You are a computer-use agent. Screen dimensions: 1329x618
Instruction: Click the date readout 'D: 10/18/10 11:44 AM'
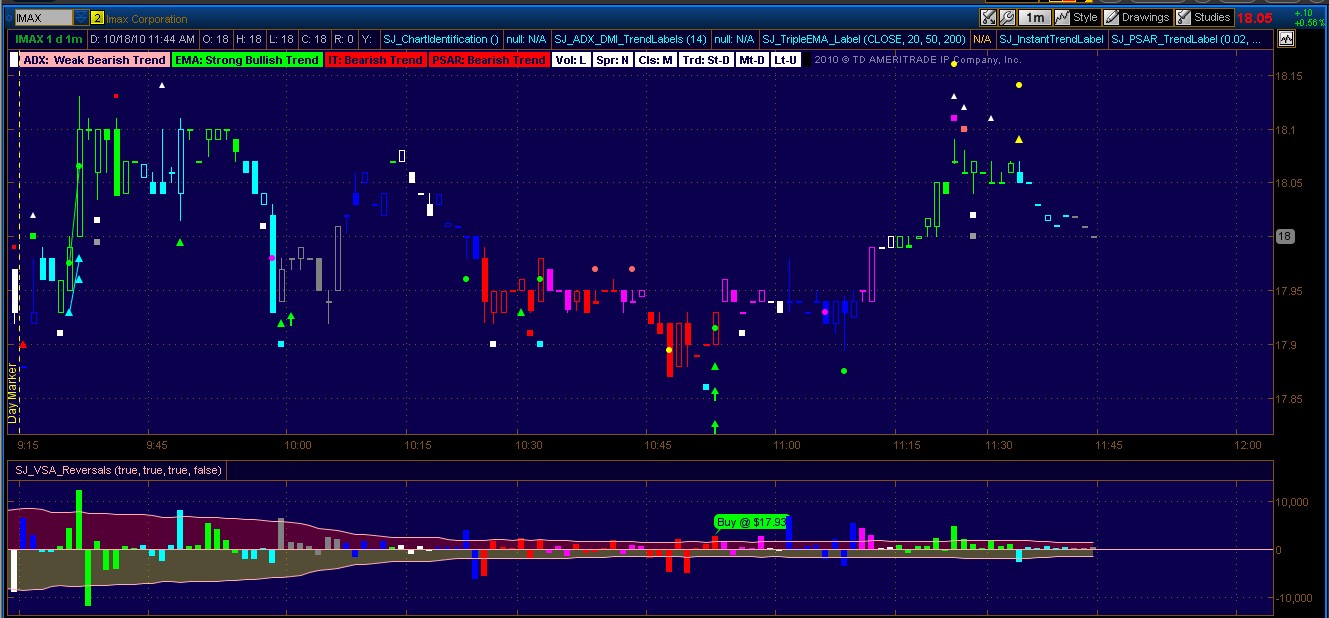click(x=142, y=39)
